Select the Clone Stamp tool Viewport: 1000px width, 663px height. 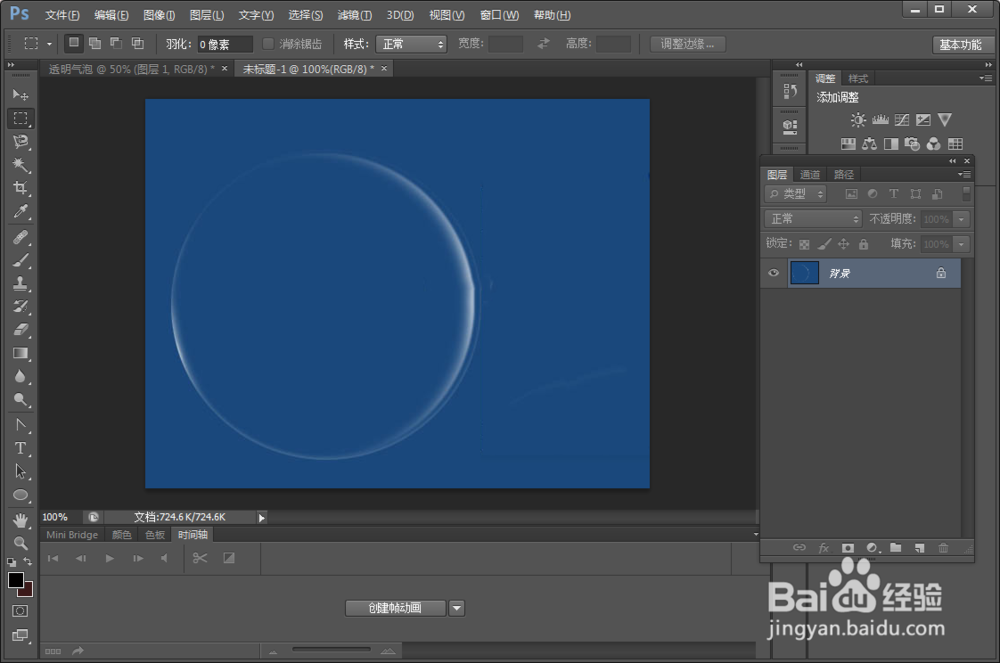pyautogui.click(x=20, y=284)
